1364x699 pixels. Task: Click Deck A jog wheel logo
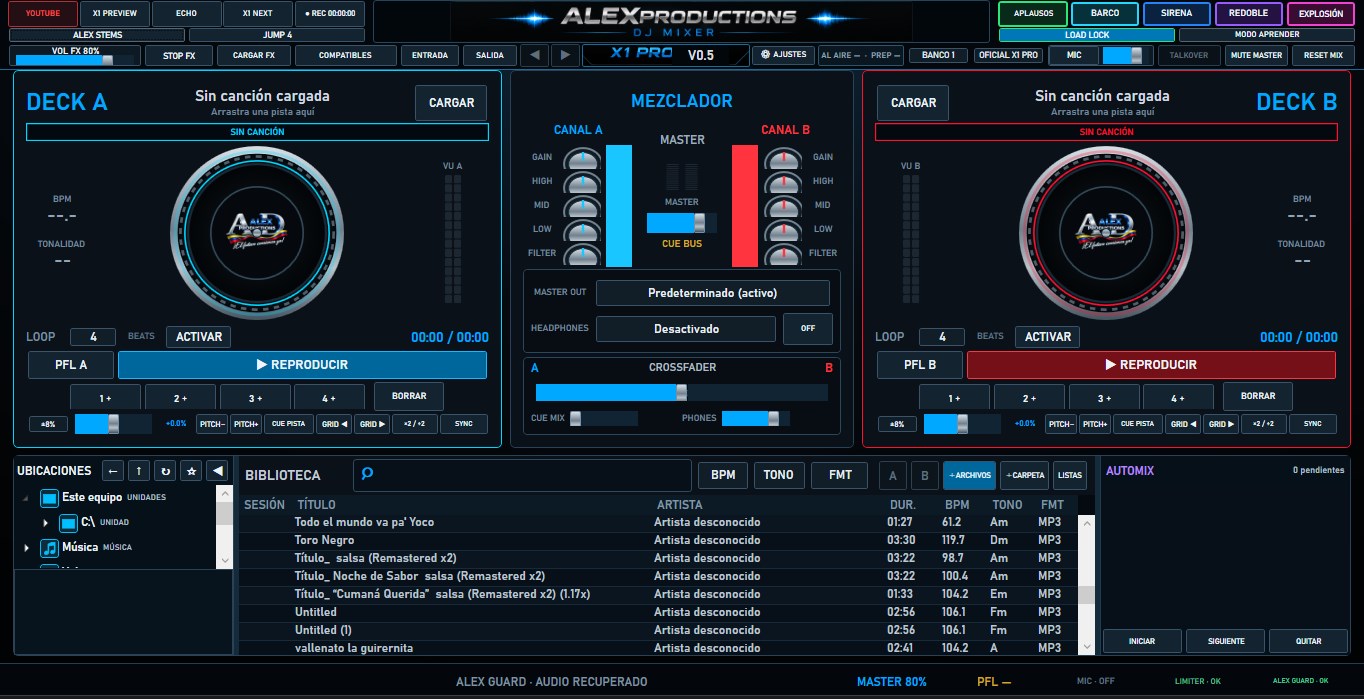(x=255, y=231)
